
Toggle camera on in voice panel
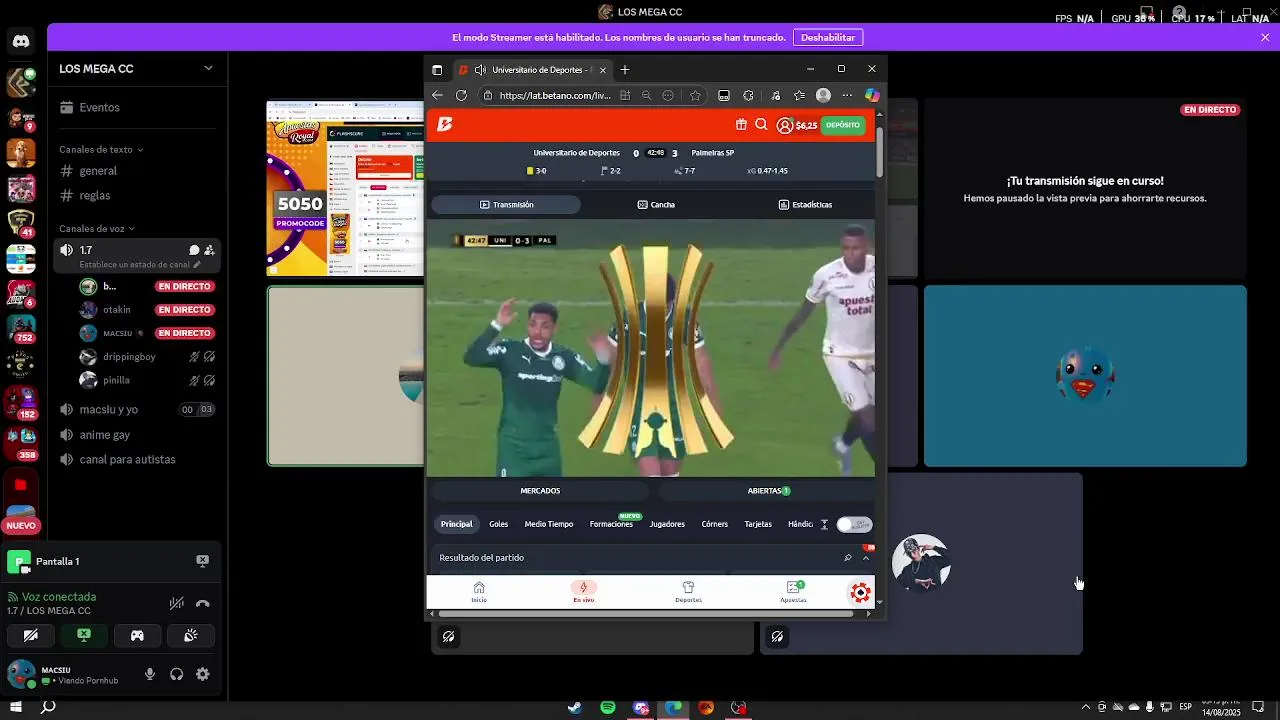tap(31, 635)
